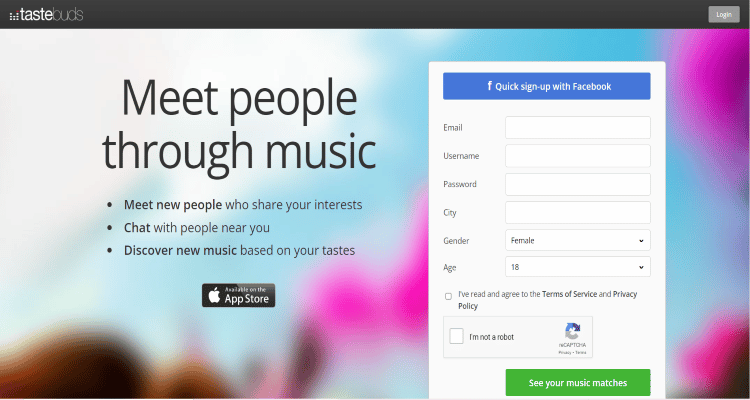The image size is (750, 400).
Task: Click the reCAPTCHA Terms link
Action: click(x=581, y=353)
